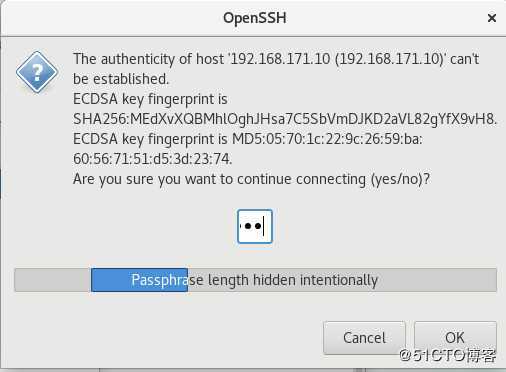This screenshot has height=372, width=506.
Task: Click the first 'ECDSA key fingerprint is' line
Action: click(150, 99)
